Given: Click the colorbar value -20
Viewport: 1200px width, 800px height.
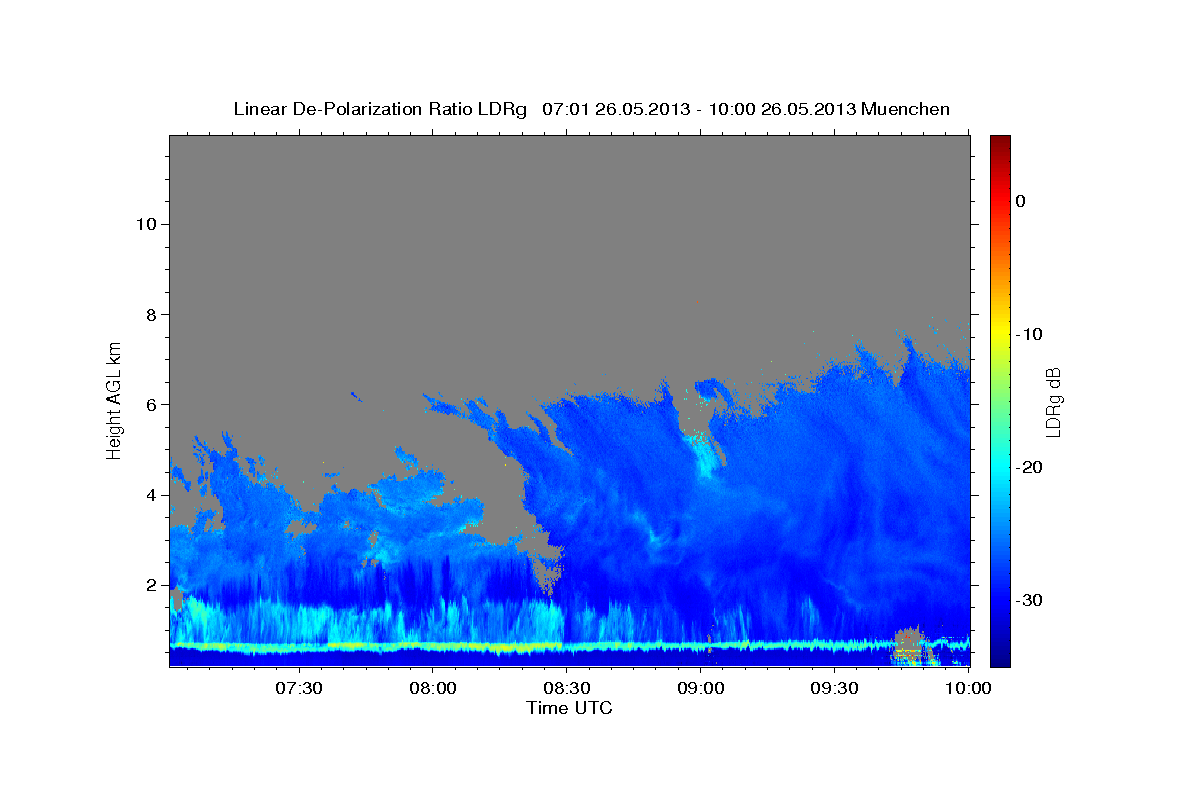Looking at the screenshot, I should [x=1029, y=467].
